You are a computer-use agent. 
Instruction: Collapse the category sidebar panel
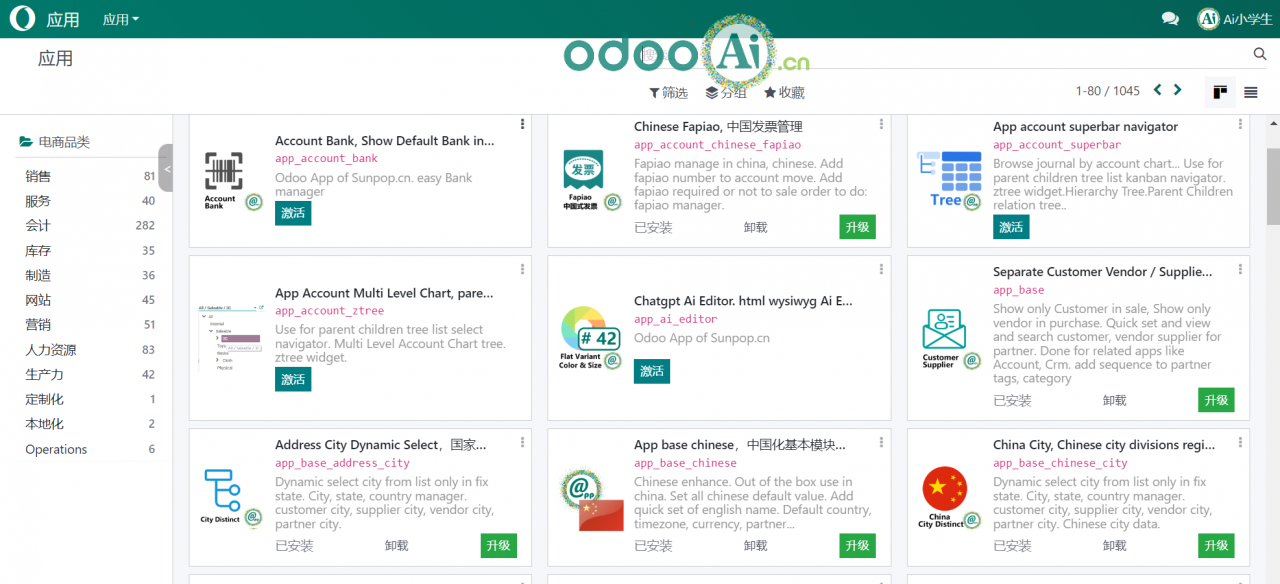point(166,168)
